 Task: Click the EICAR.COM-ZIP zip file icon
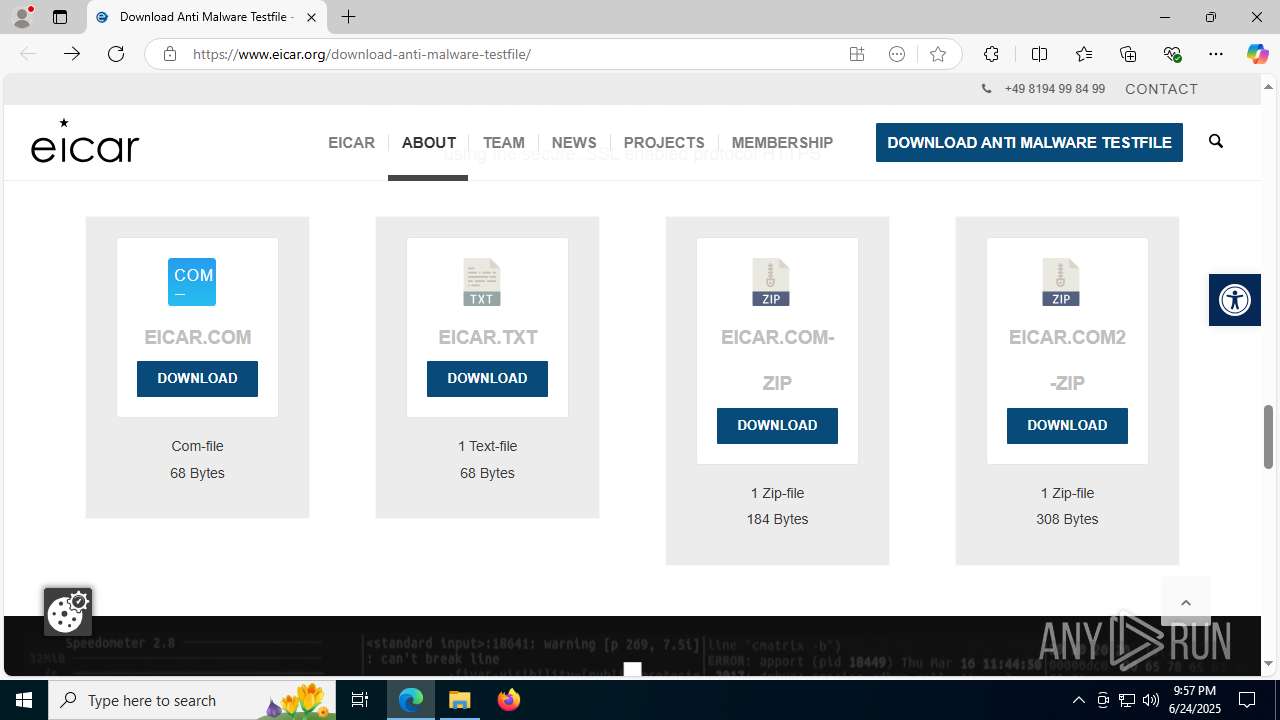click(x=771, y=282)
